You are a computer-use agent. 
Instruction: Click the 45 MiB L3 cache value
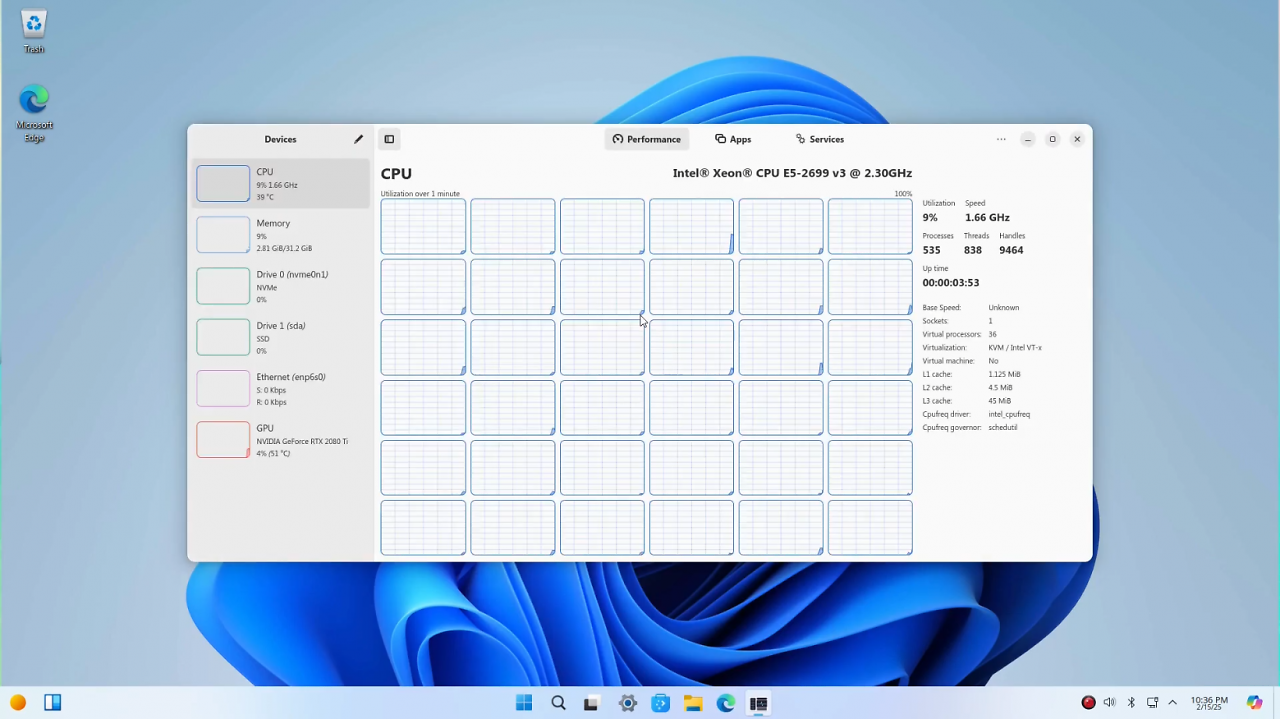tap(1000, 401)
